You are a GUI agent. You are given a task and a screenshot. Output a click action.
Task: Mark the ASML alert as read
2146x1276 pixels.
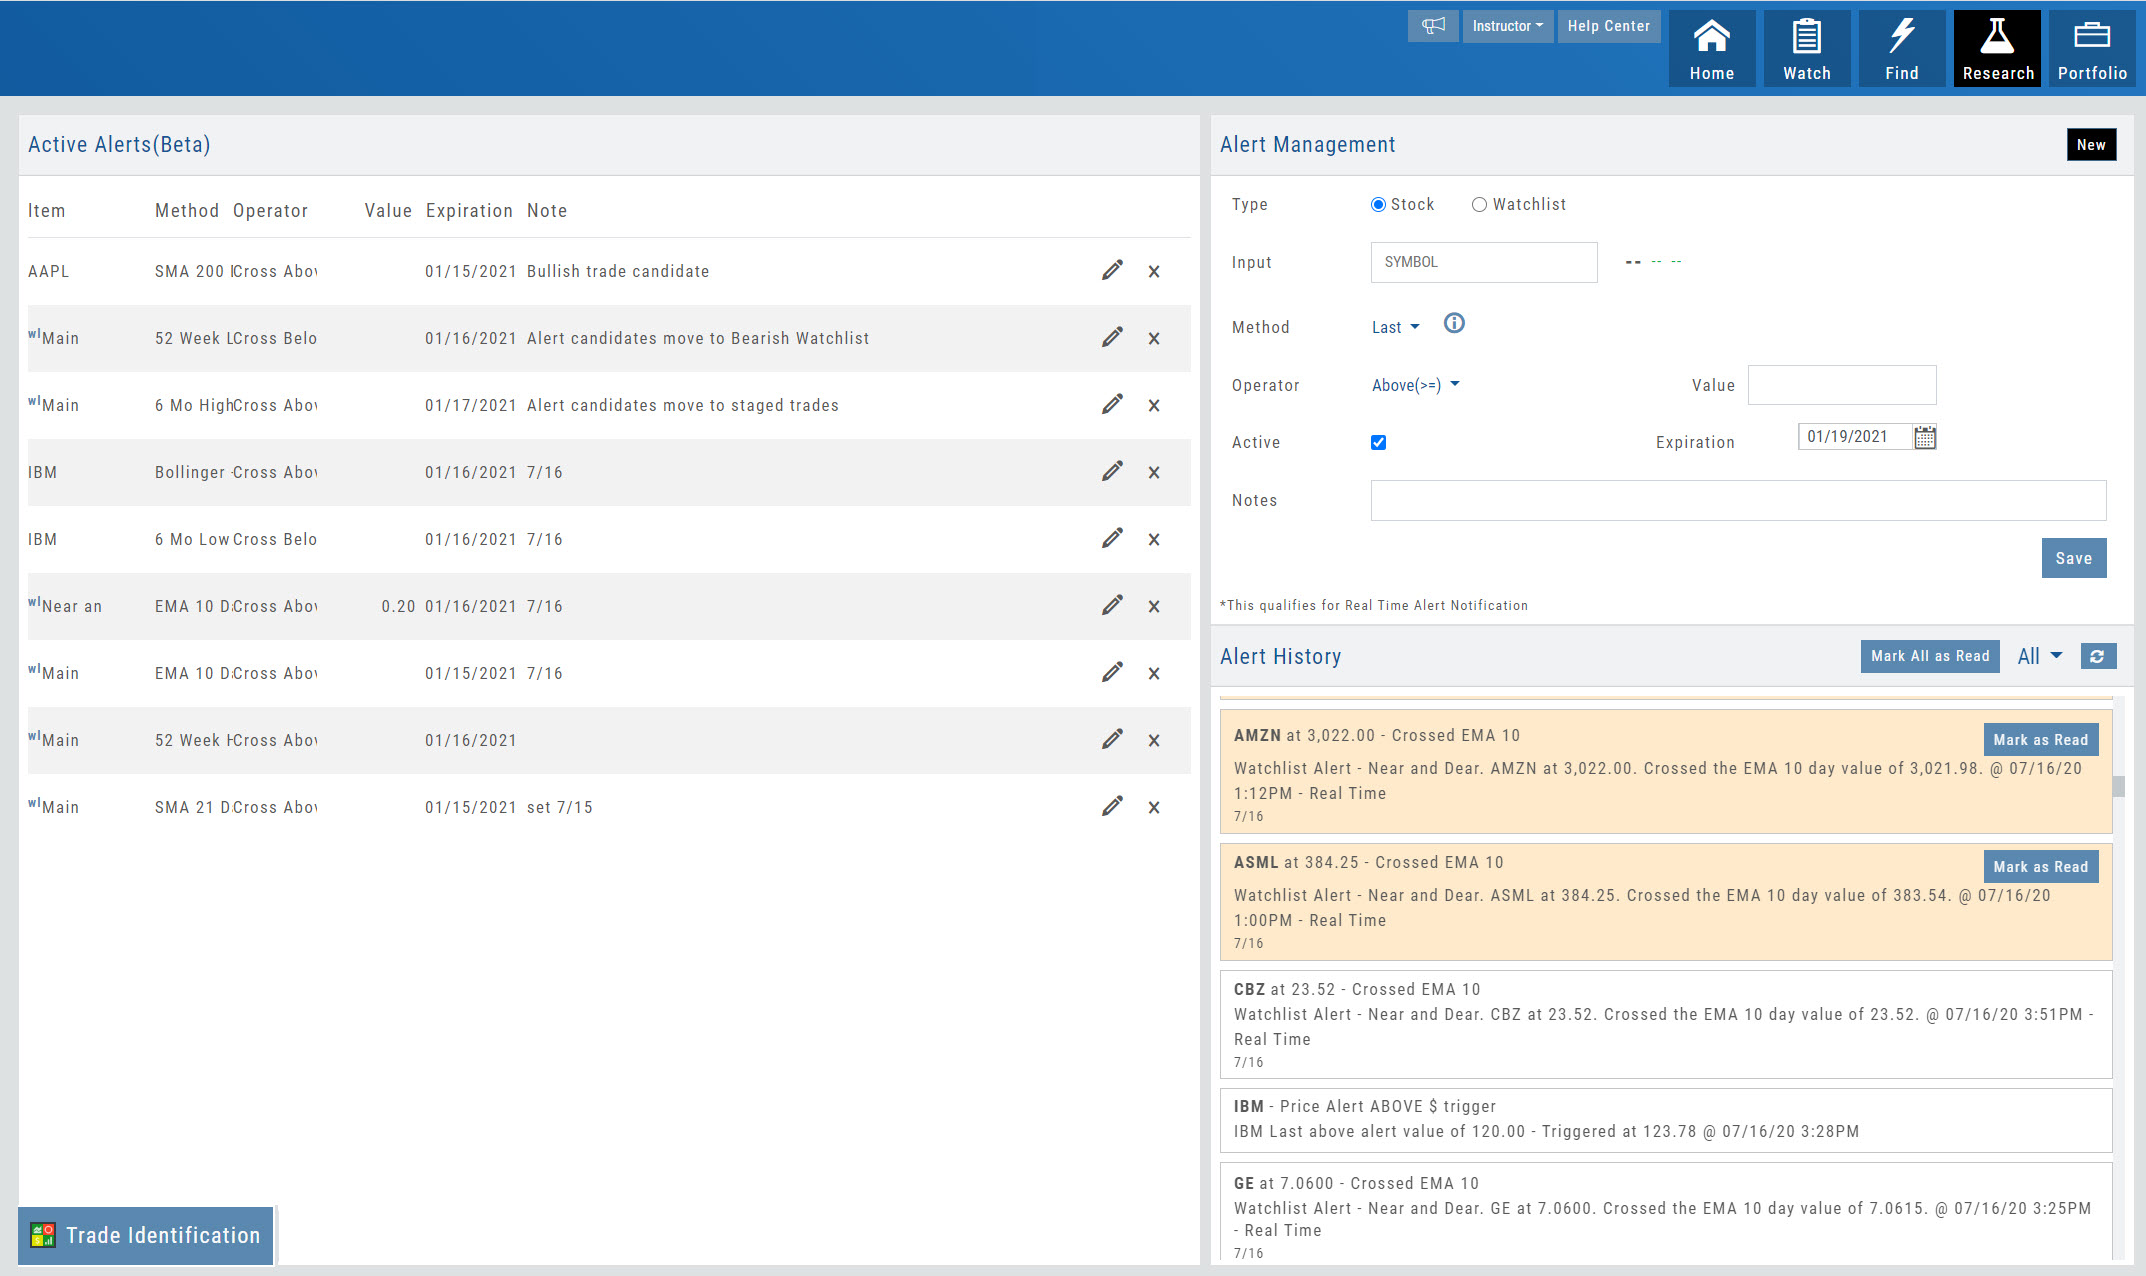(x=2040, y=867)
